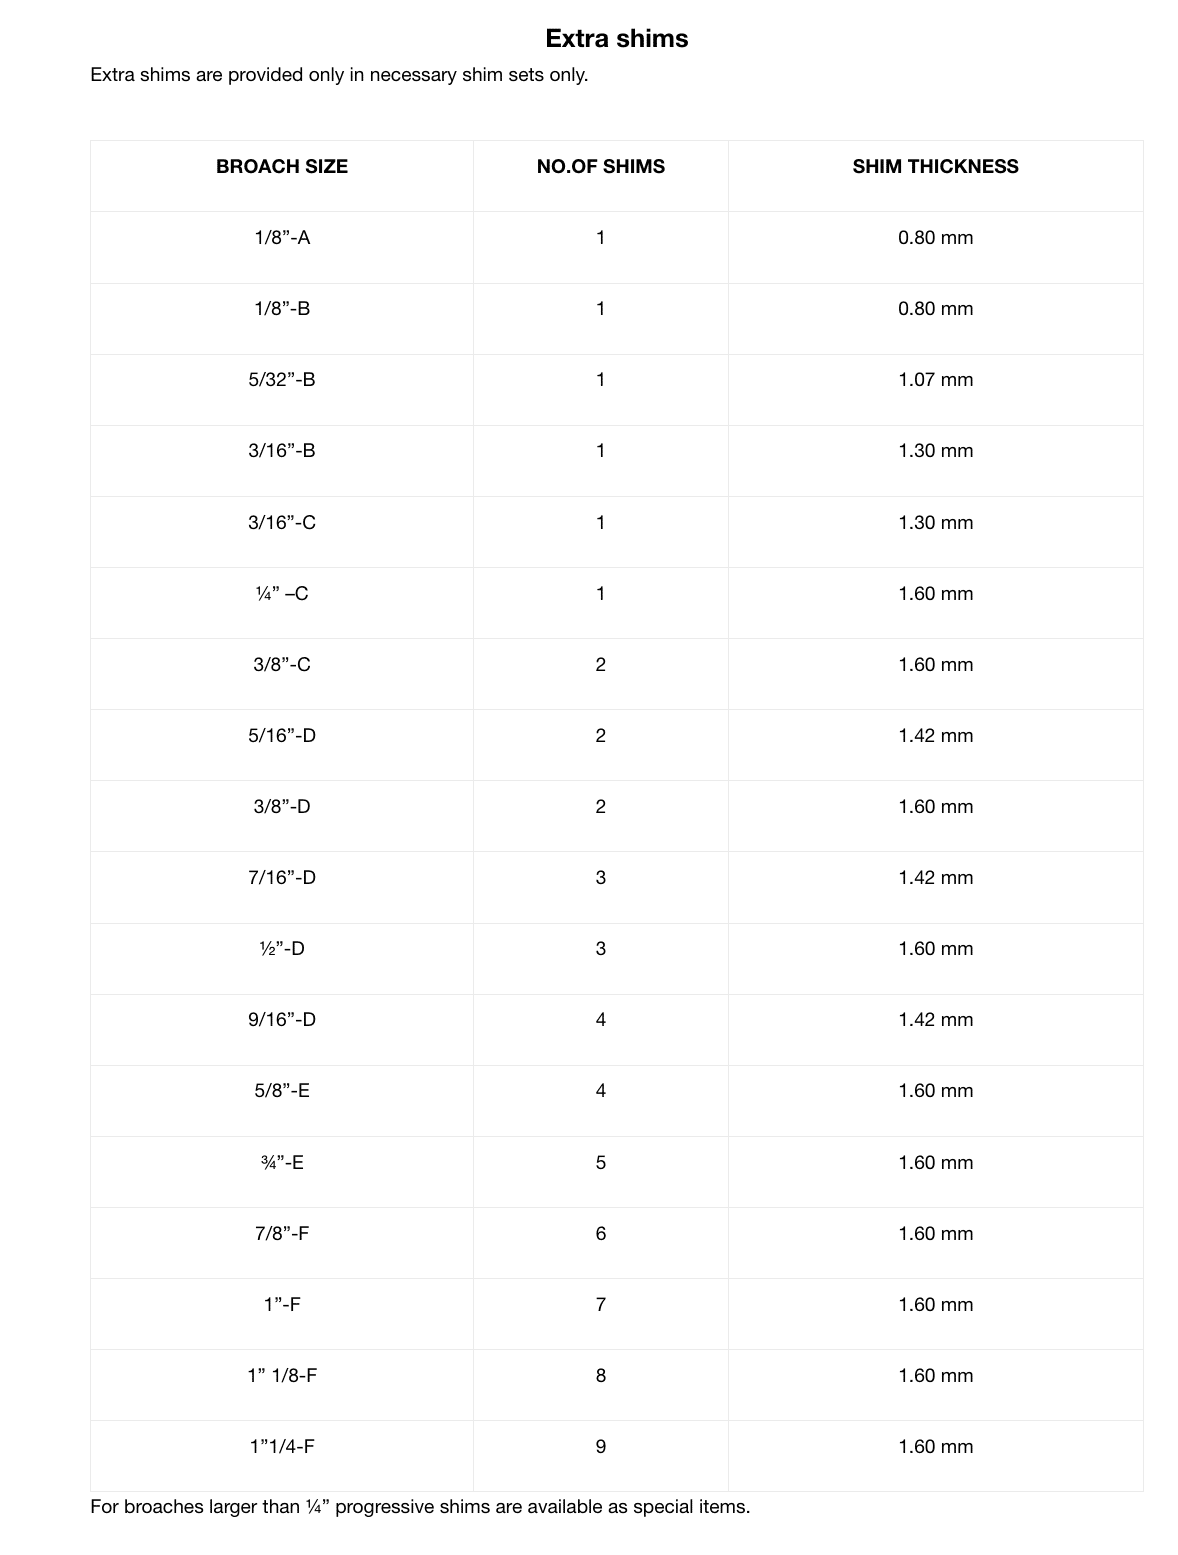Screen dimensions: 1178x1555
Task: Select the NO.OF SHIMS column header
Action: [601, 166]
